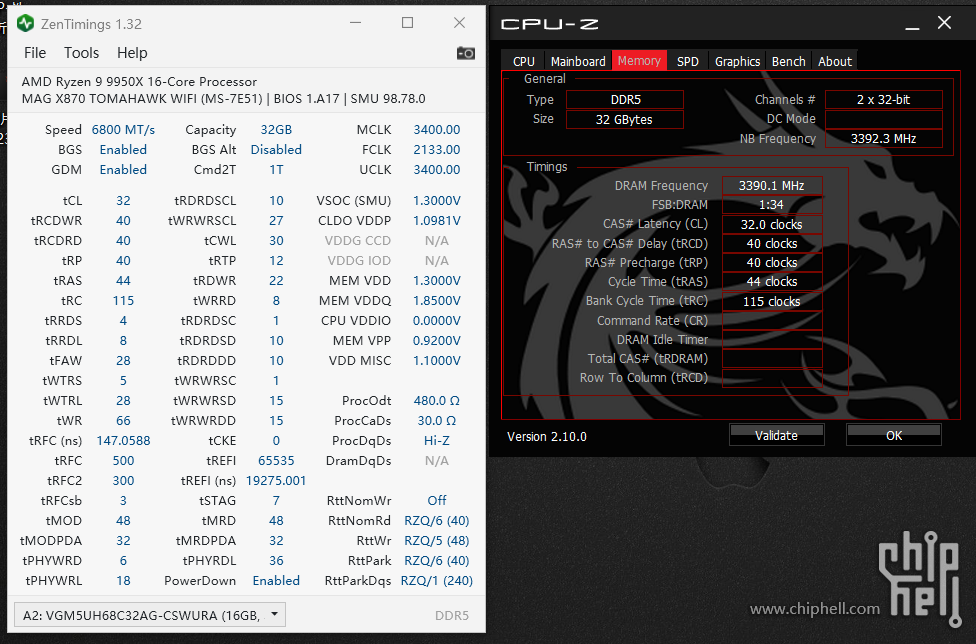Click the tRC value 115
Image resolution: width=976 pixels, height=644 pixels.
point(123,301)
